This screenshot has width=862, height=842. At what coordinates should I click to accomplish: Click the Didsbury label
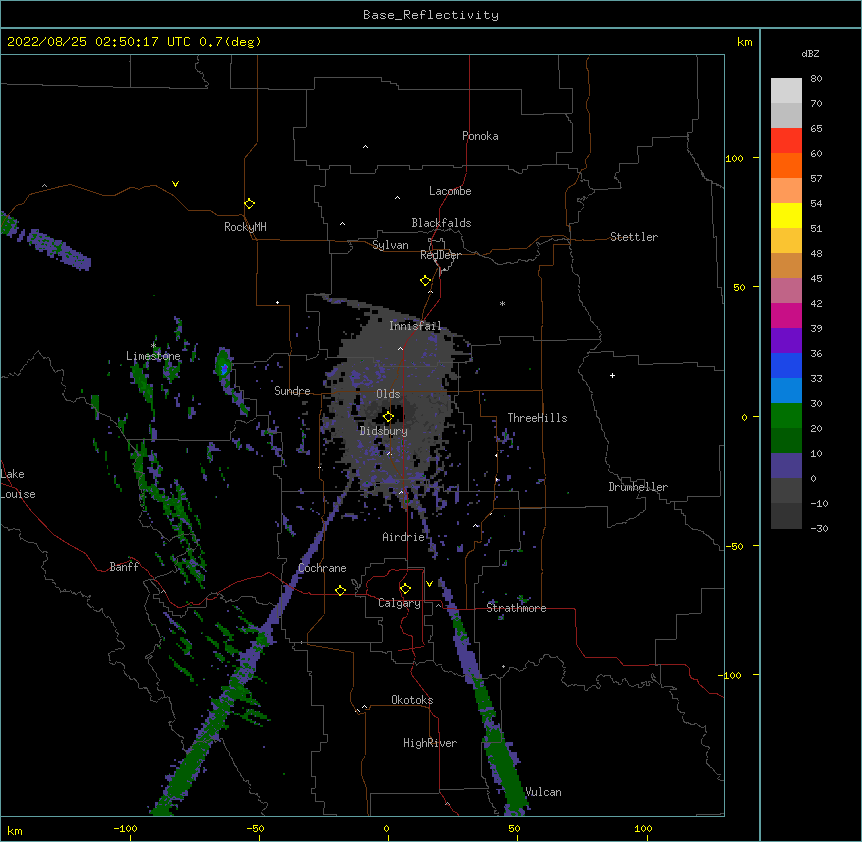(x=384, y=431)
